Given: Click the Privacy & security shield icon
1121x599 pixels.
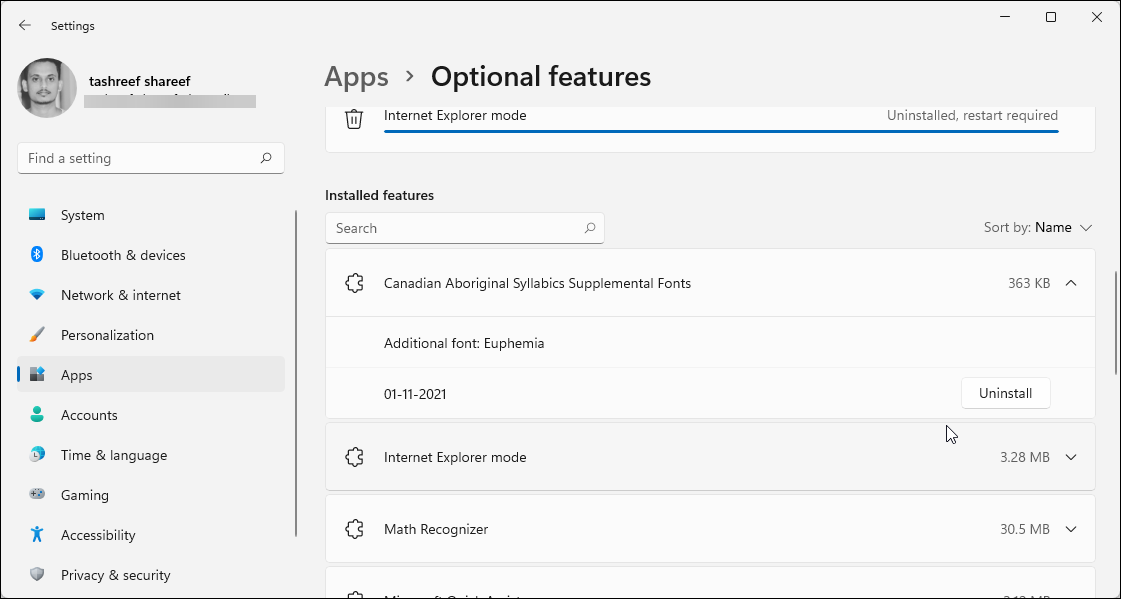Looking at the screenshot, I should (37, 575).
